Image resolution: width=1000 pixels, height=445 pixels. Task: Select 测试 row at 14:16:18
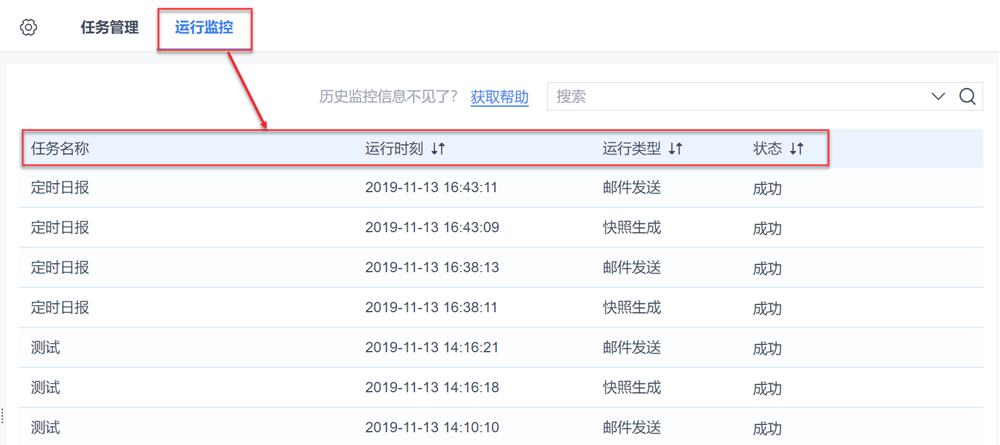coord(46,388)
